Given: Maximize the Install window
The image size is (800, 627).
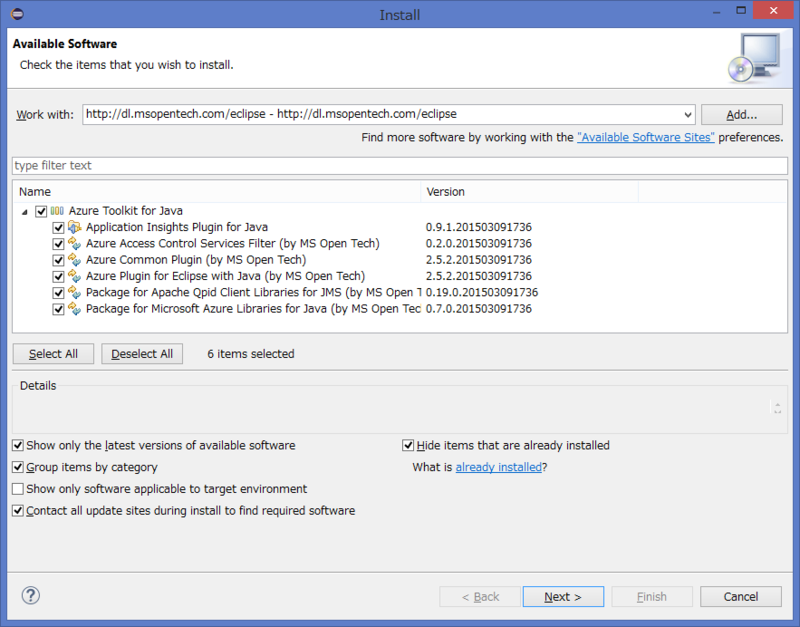Looking at the screenshot, I should pyautogui.click(x=741, y=11).
